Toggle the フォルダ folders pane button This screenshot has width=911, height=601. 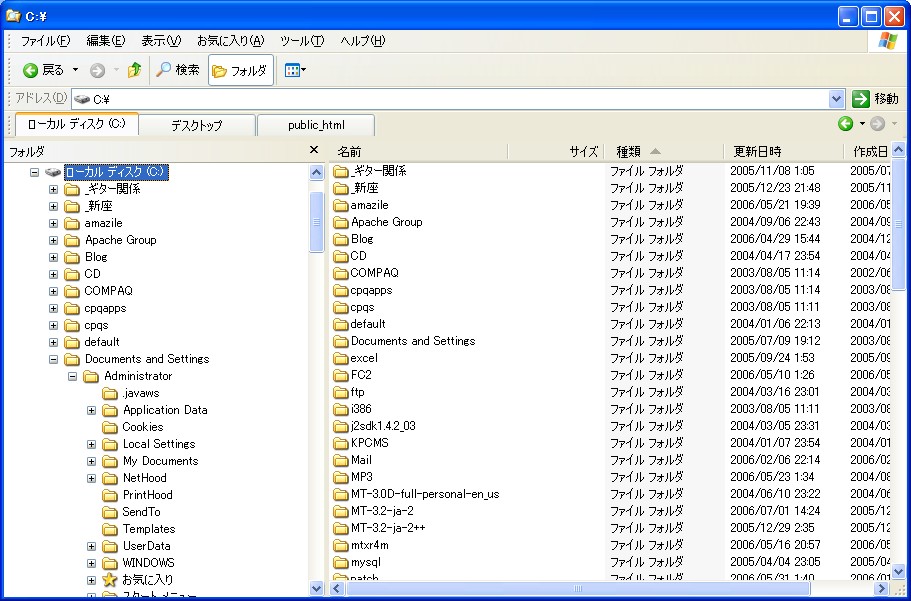(241, 70)
